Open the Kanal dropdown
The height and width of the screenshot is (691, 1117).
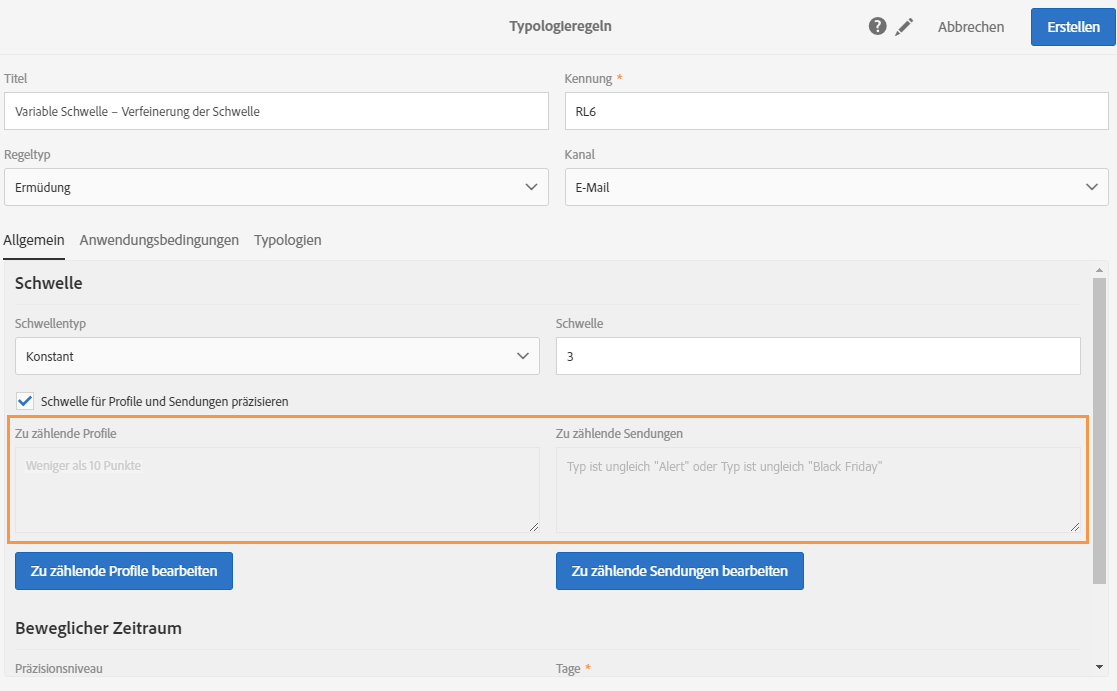click(x=836, y=187)
